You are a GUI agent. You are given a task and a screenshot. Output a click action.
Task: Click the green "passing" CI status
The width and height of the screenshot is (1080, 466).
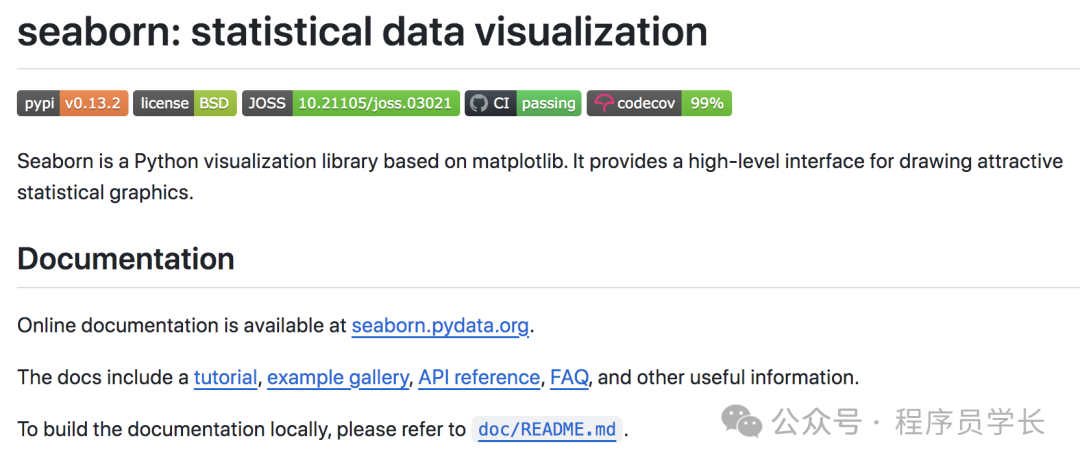(548, 103)
